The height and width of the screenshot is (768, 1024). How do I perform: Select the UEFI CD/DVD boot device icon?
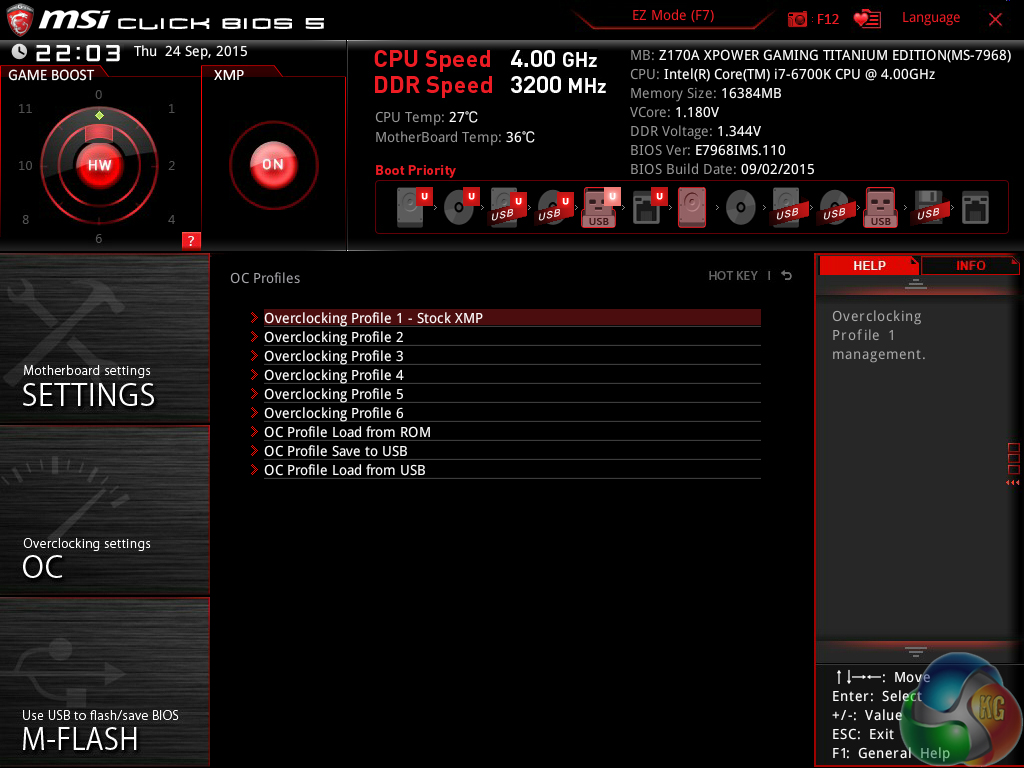point(461,207)
